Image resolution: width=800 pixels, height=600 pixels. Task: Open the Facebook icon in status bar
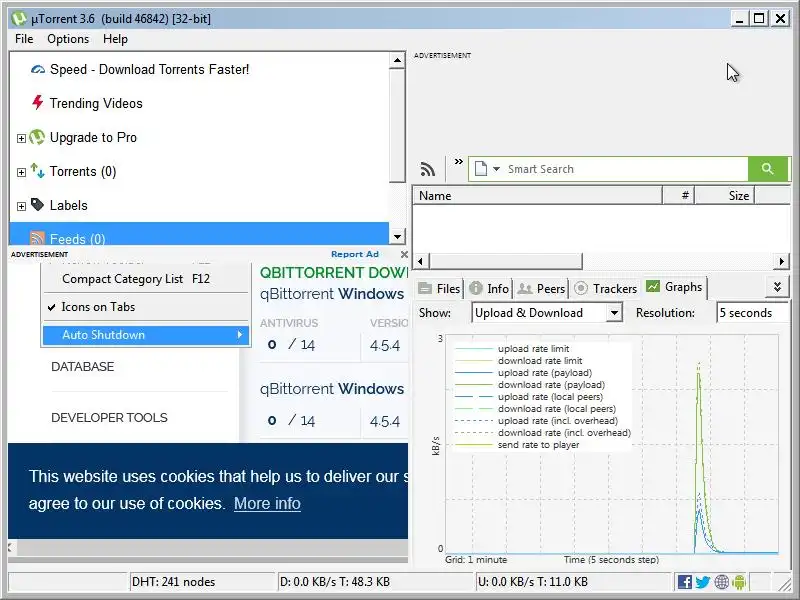(x=685, y=582)
